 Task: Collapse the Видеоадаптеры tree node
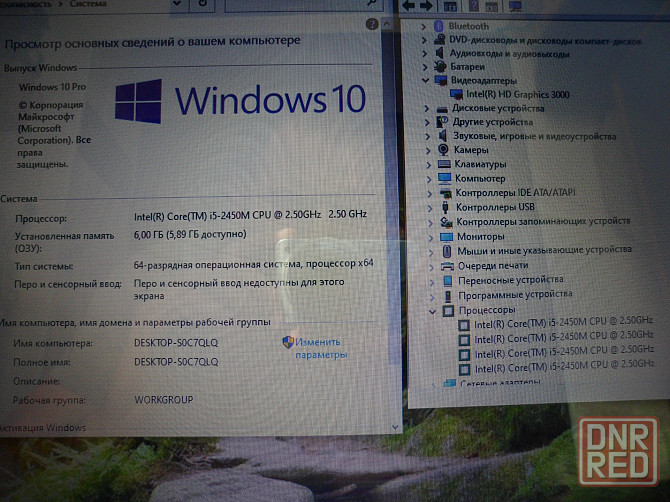point(427,80)
